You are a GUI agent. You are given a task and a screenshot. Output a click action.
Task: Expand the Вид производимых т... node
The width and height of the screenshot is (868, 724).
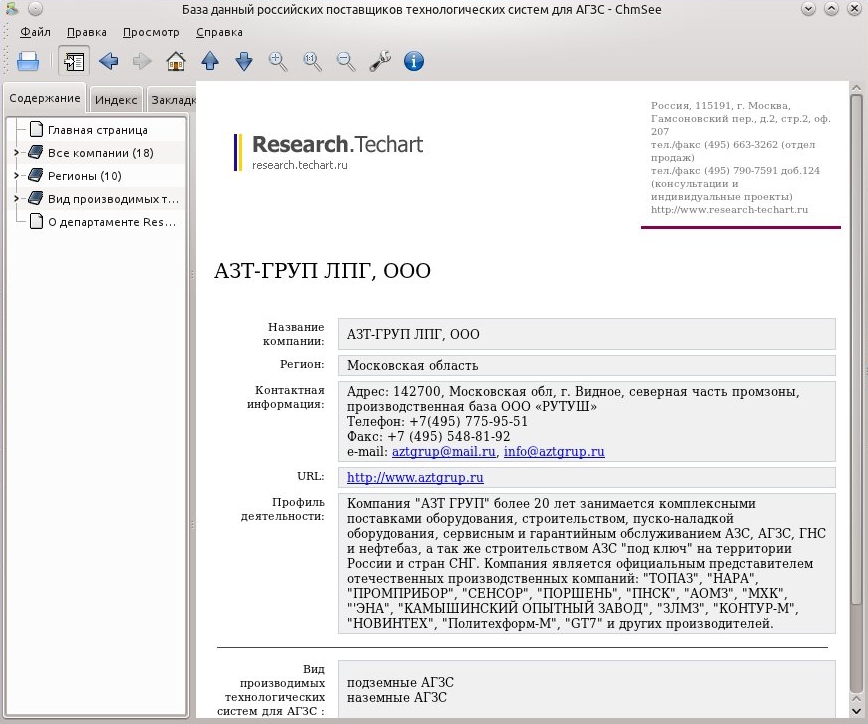pos(16,198)
